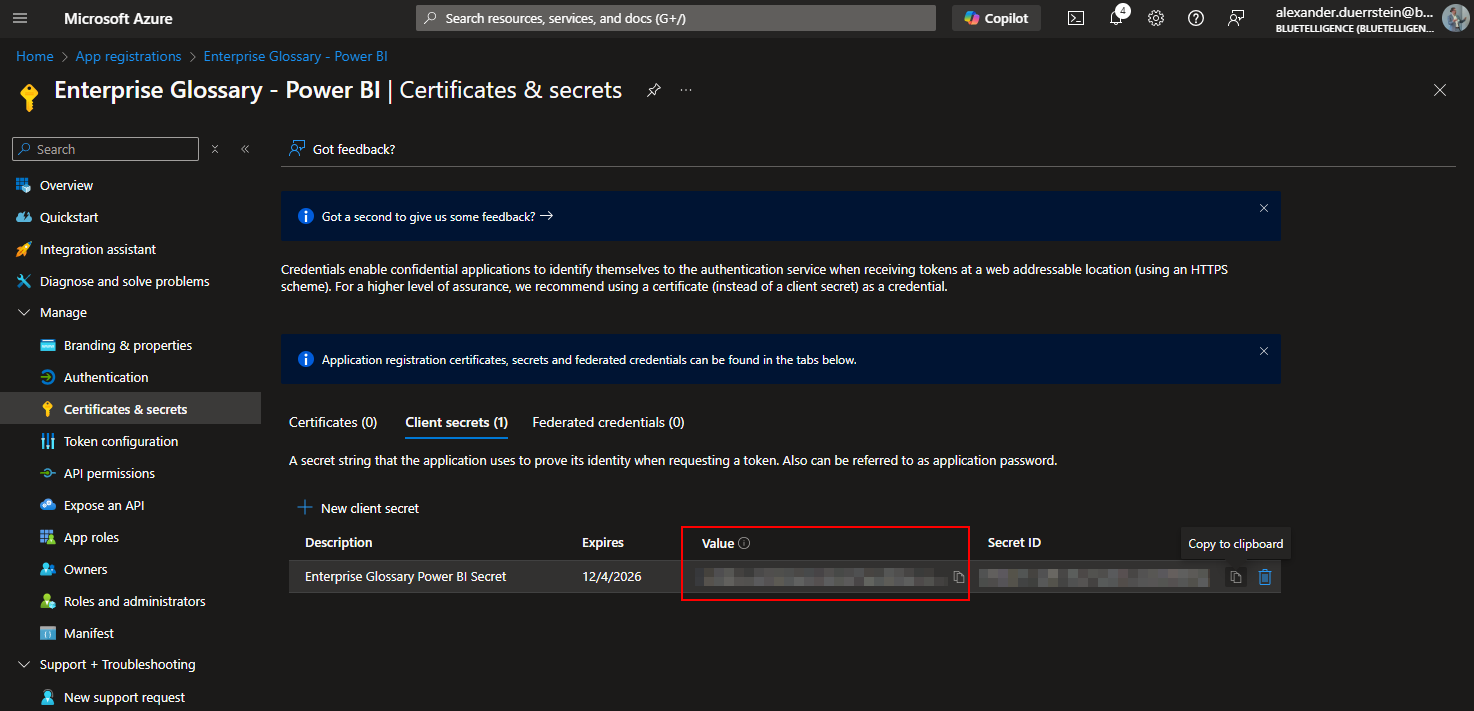1474x711 pixels.
Task: Open portal settings gear
Action: coord(1156,18)
